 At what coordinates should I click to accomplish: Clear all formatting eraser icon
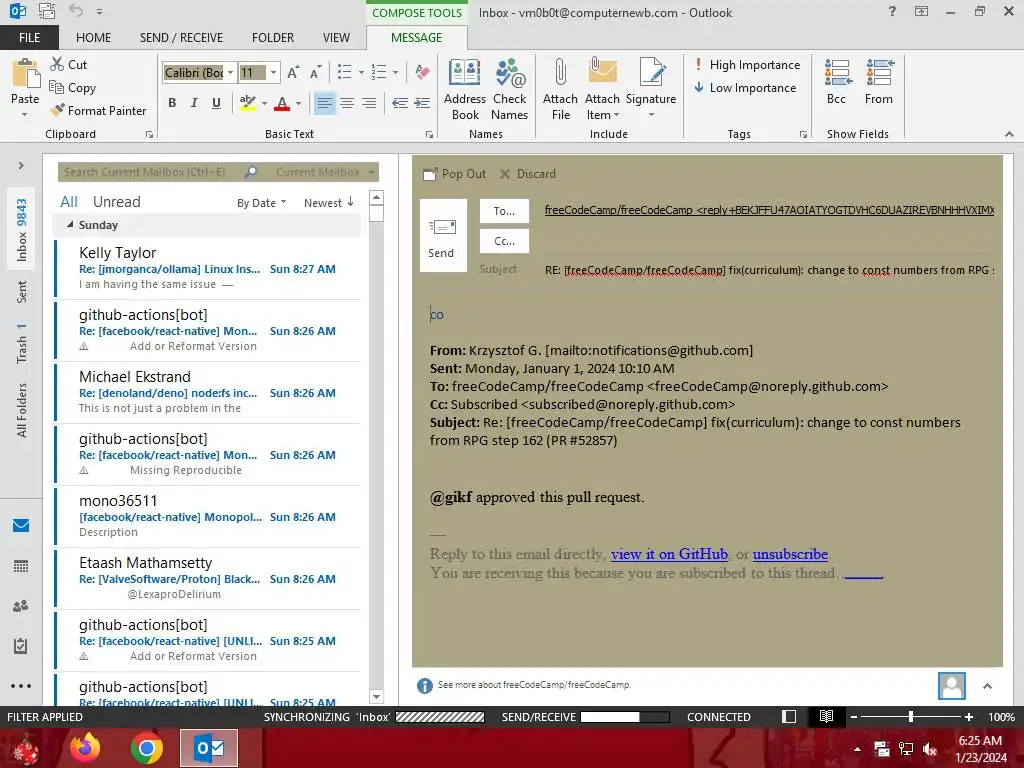tap(422, 72)
